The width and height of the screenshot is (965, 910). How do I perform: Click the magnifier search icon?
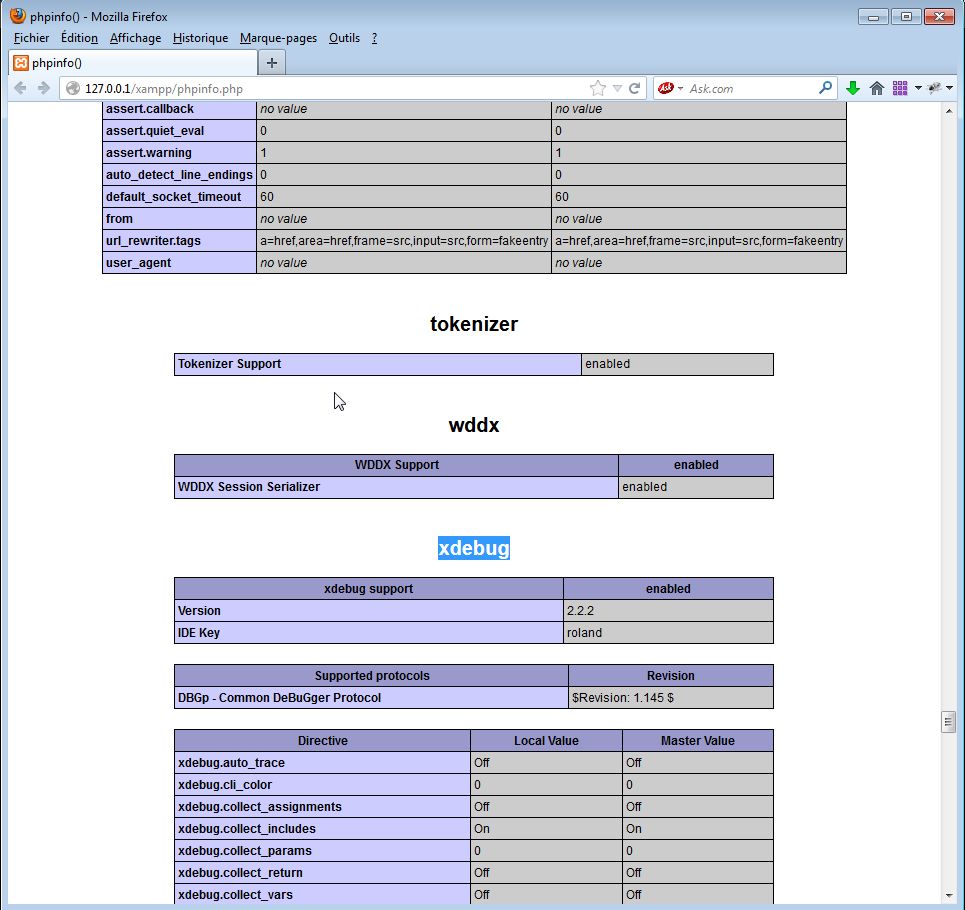(825, 88)
